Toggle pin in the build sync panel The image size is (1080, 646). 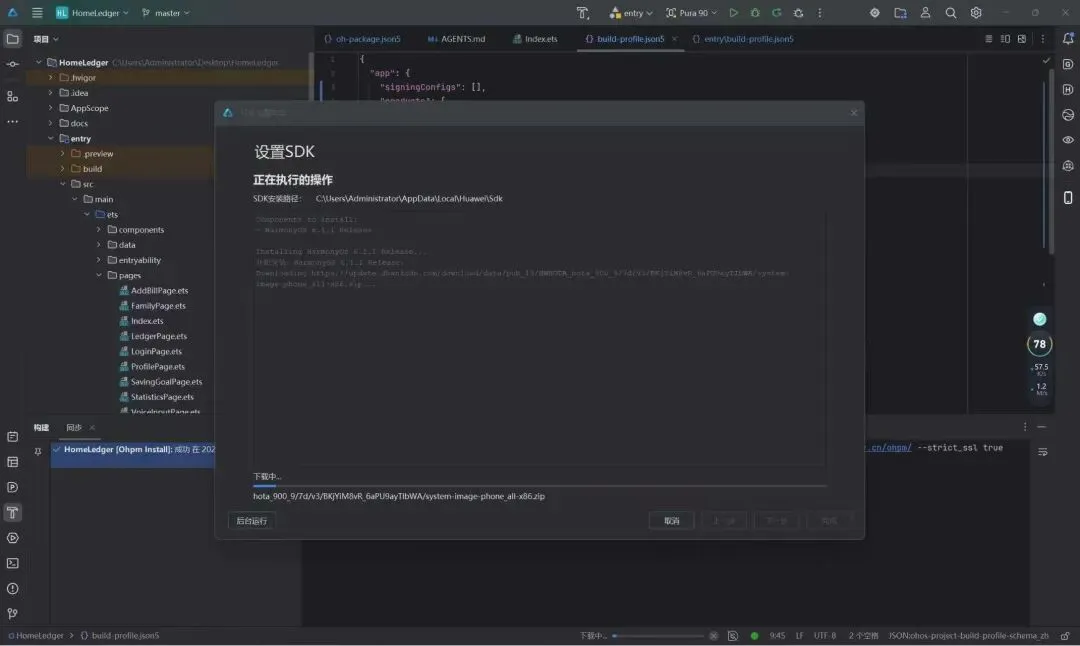click(38, 452)
